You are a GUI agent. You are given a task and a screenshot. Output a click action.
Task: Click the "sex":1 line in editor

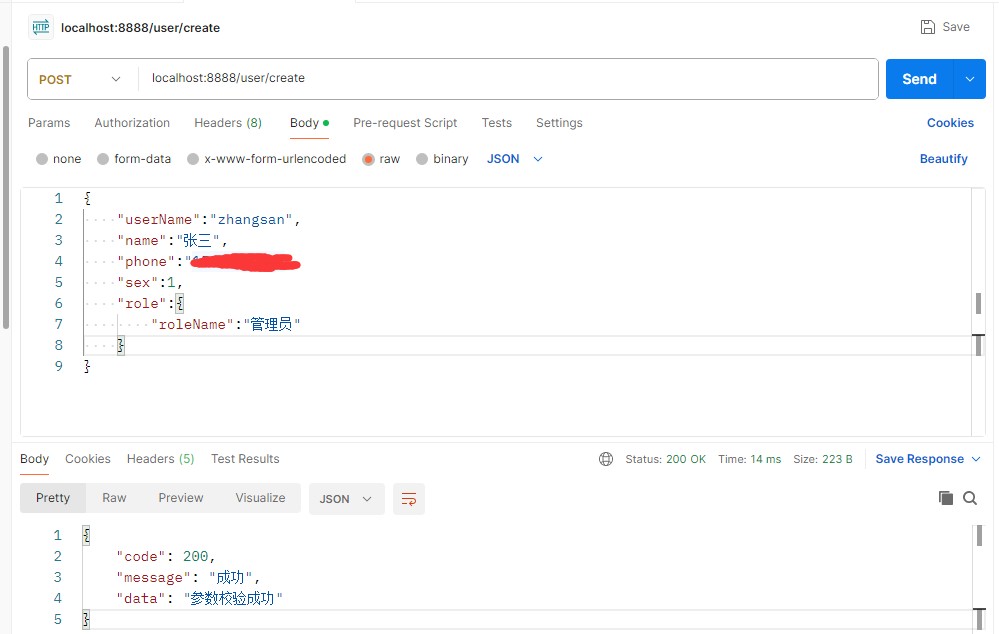click(x=150, y=282)
